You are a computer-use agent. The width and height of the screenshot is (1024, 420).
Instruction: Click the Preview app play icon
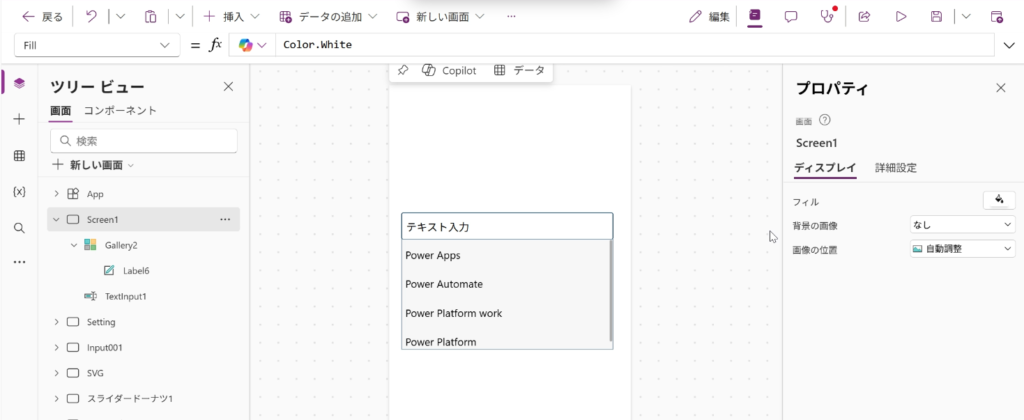pos(901,16)
